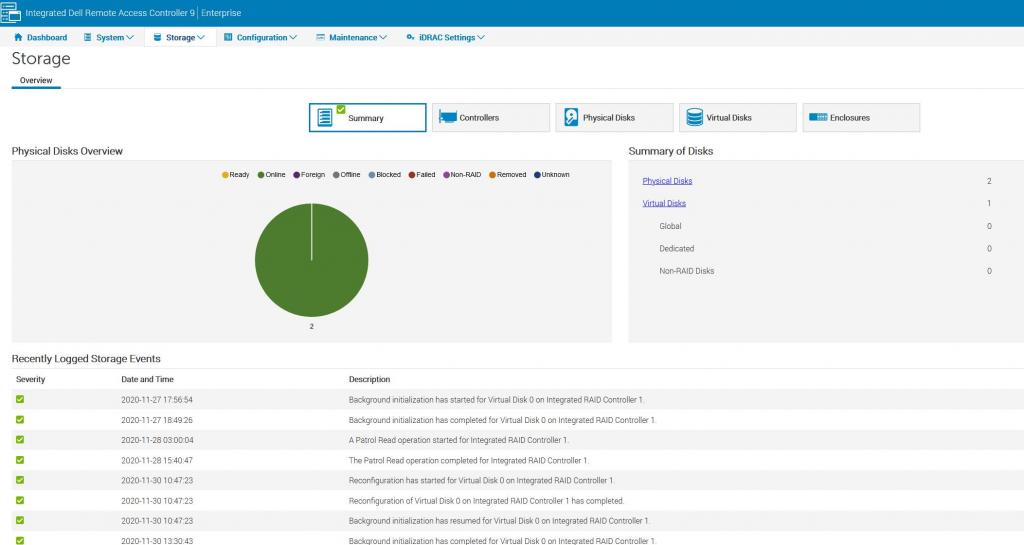Toggle the Foreign legend swatch
This screenshot has width=1024, height=545.
point(296,175)
